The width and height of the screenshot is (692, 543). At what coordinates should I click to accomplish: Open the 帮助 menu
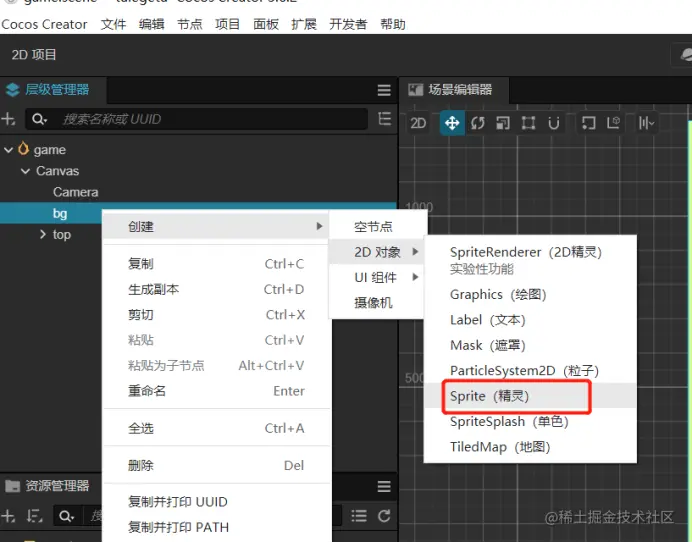[x=393, y=24]
